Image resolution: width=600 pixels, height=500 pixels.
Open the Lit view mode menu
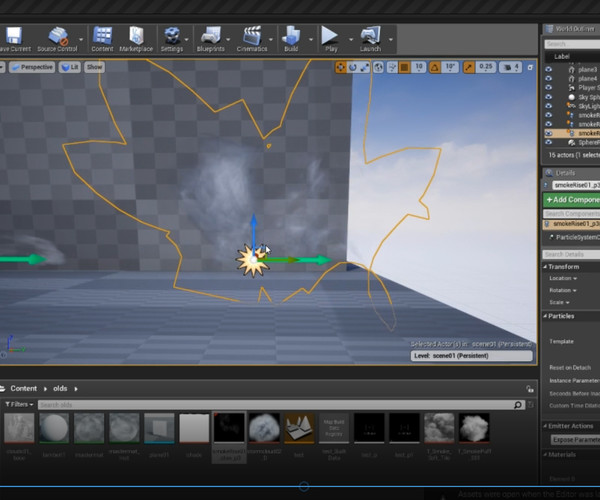70,67
